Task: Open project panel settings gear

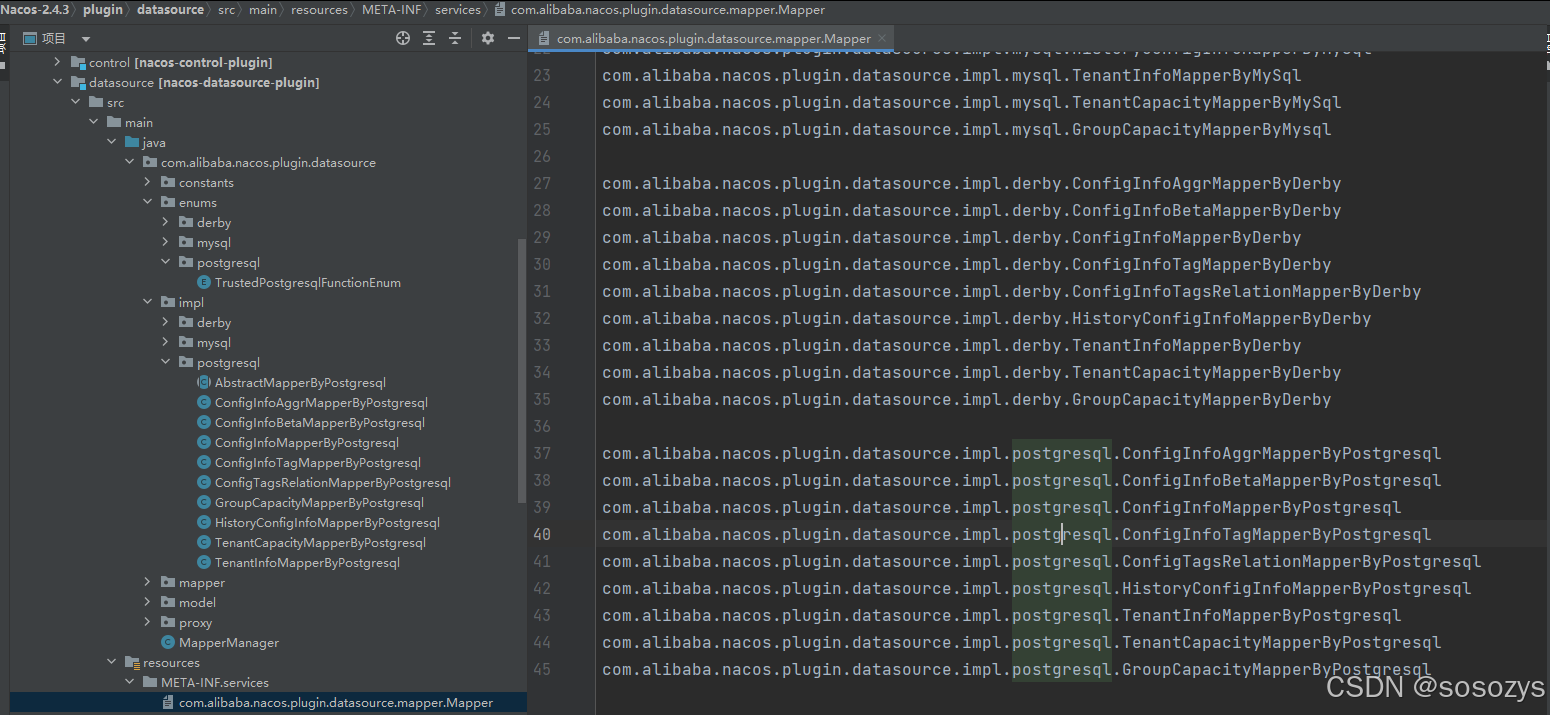Action: 488,38
